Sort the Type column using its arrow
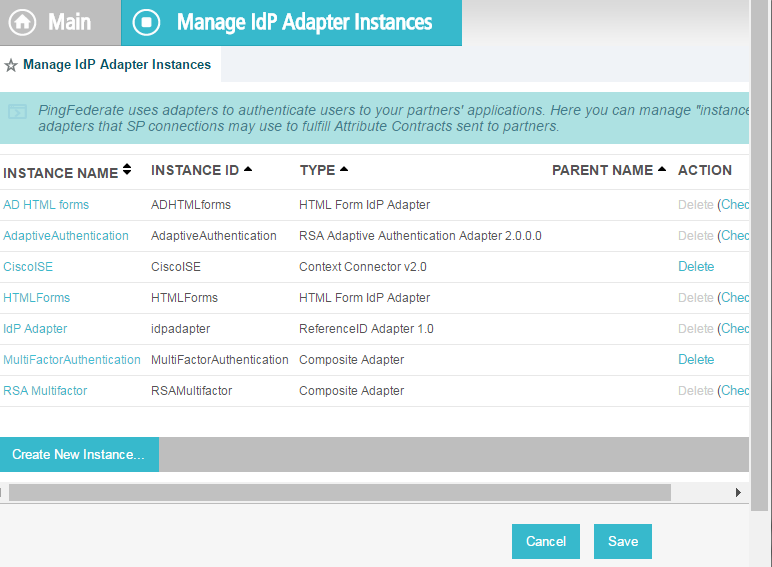 pyautogui.click(x=344, y=169)
